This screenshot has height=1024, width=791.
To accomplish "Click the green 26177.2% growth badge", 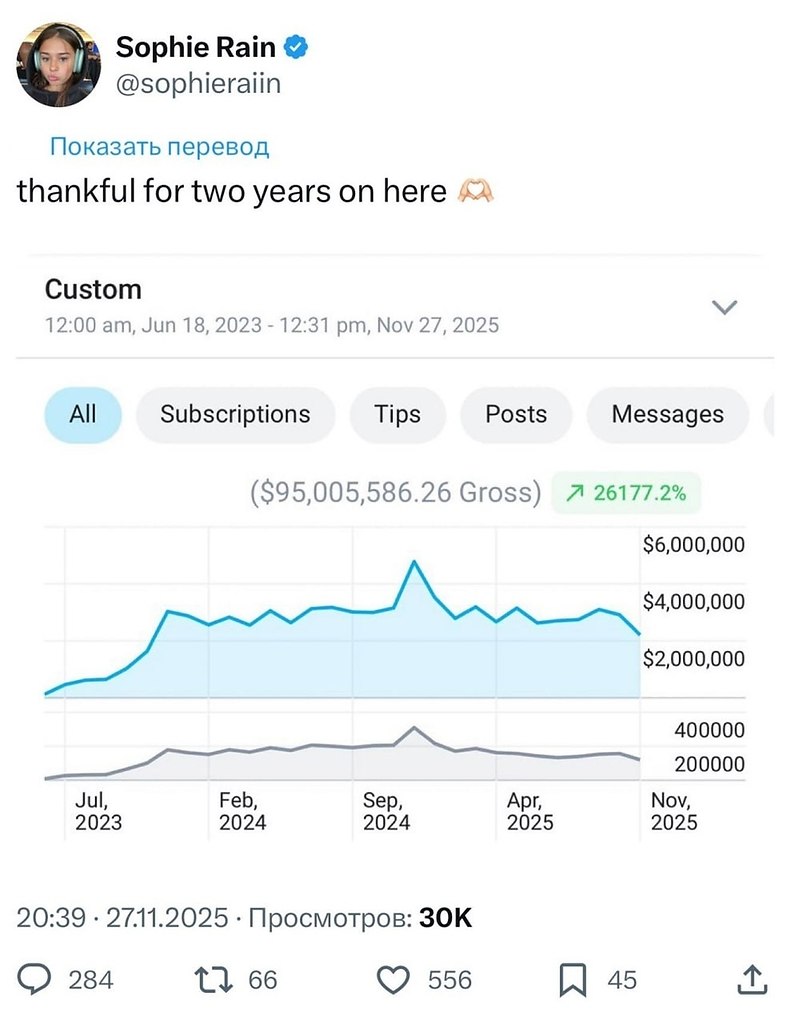I will coord(626,492).
